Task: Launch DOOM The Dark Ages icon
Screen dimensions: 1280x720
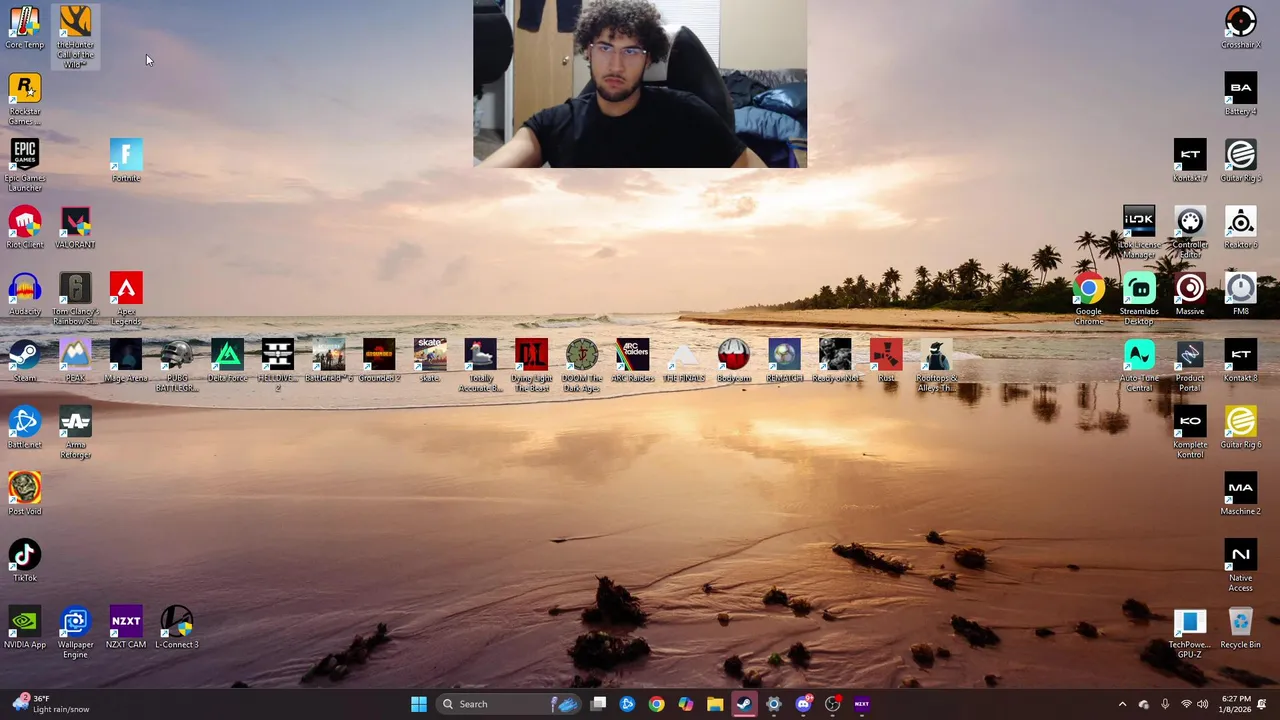Action: point(581,366)
